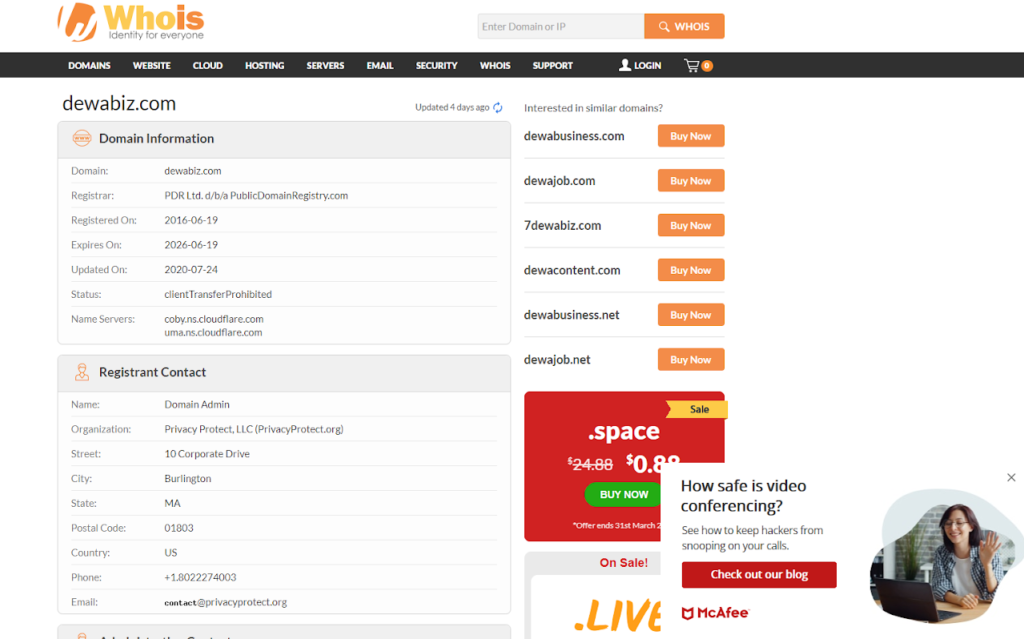Screen dimensions: 1024x639
Task: Open the contact@privacyprotect.org email link
Action: (x=226, y=602)
